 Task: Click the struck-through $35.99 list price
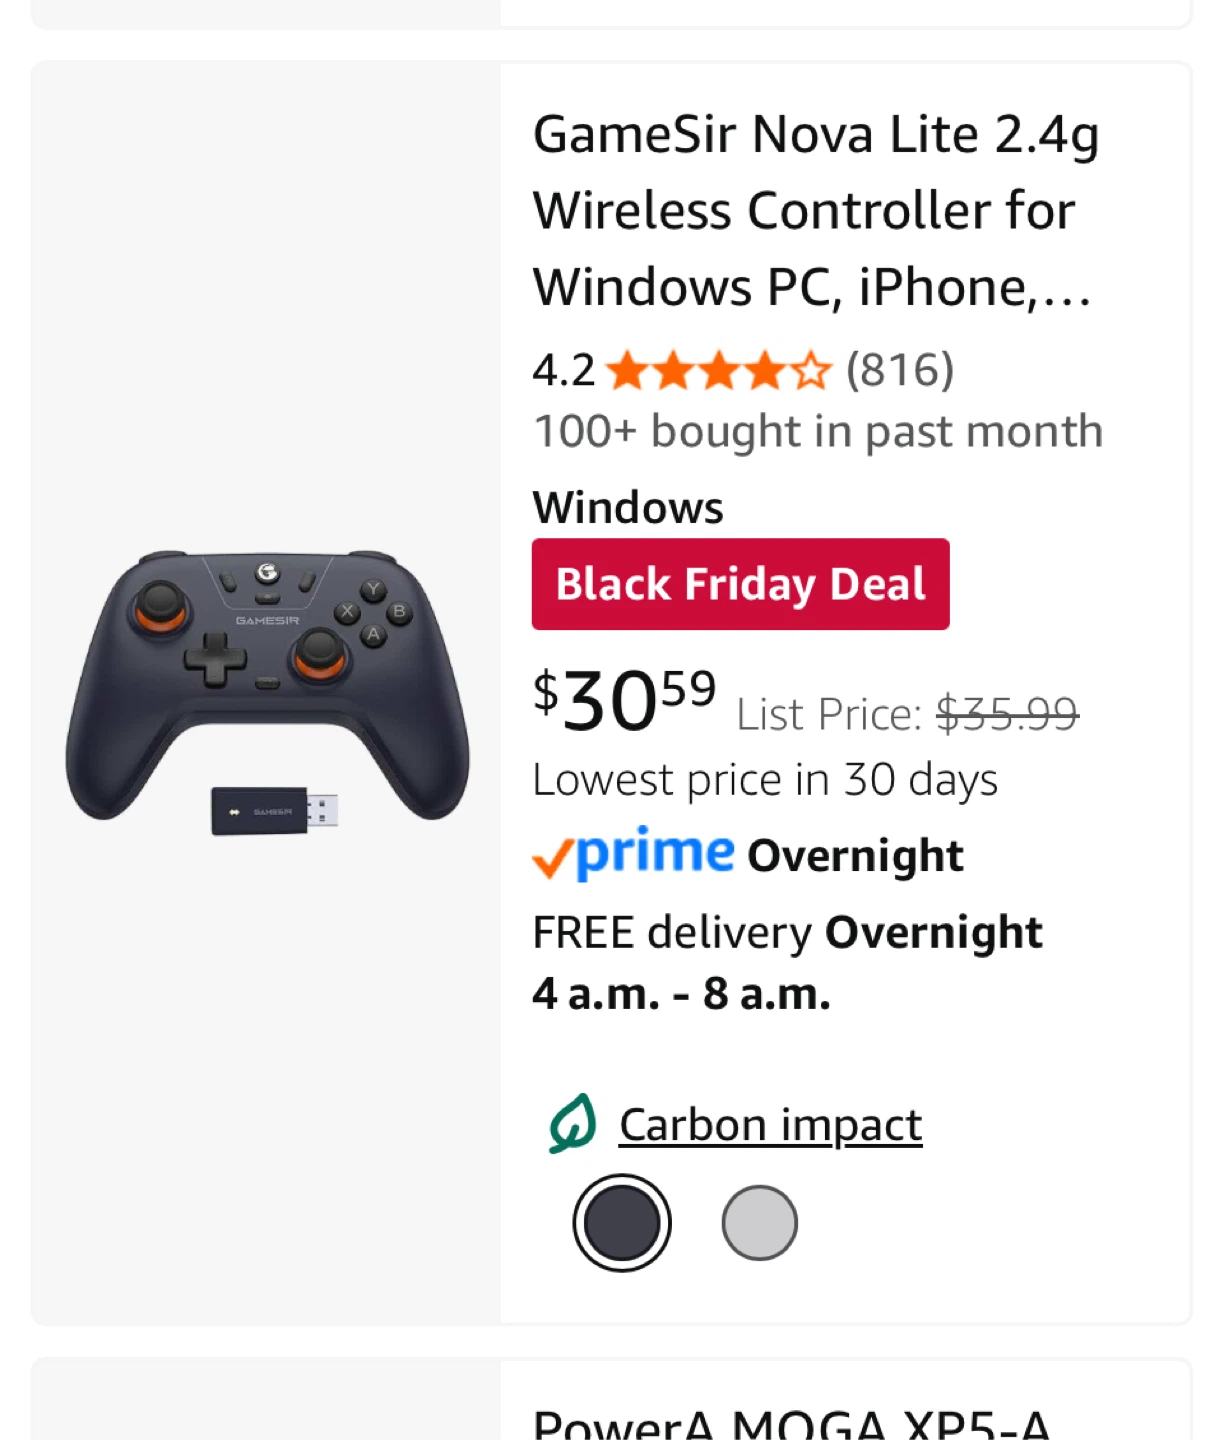tap(1007, 714)
